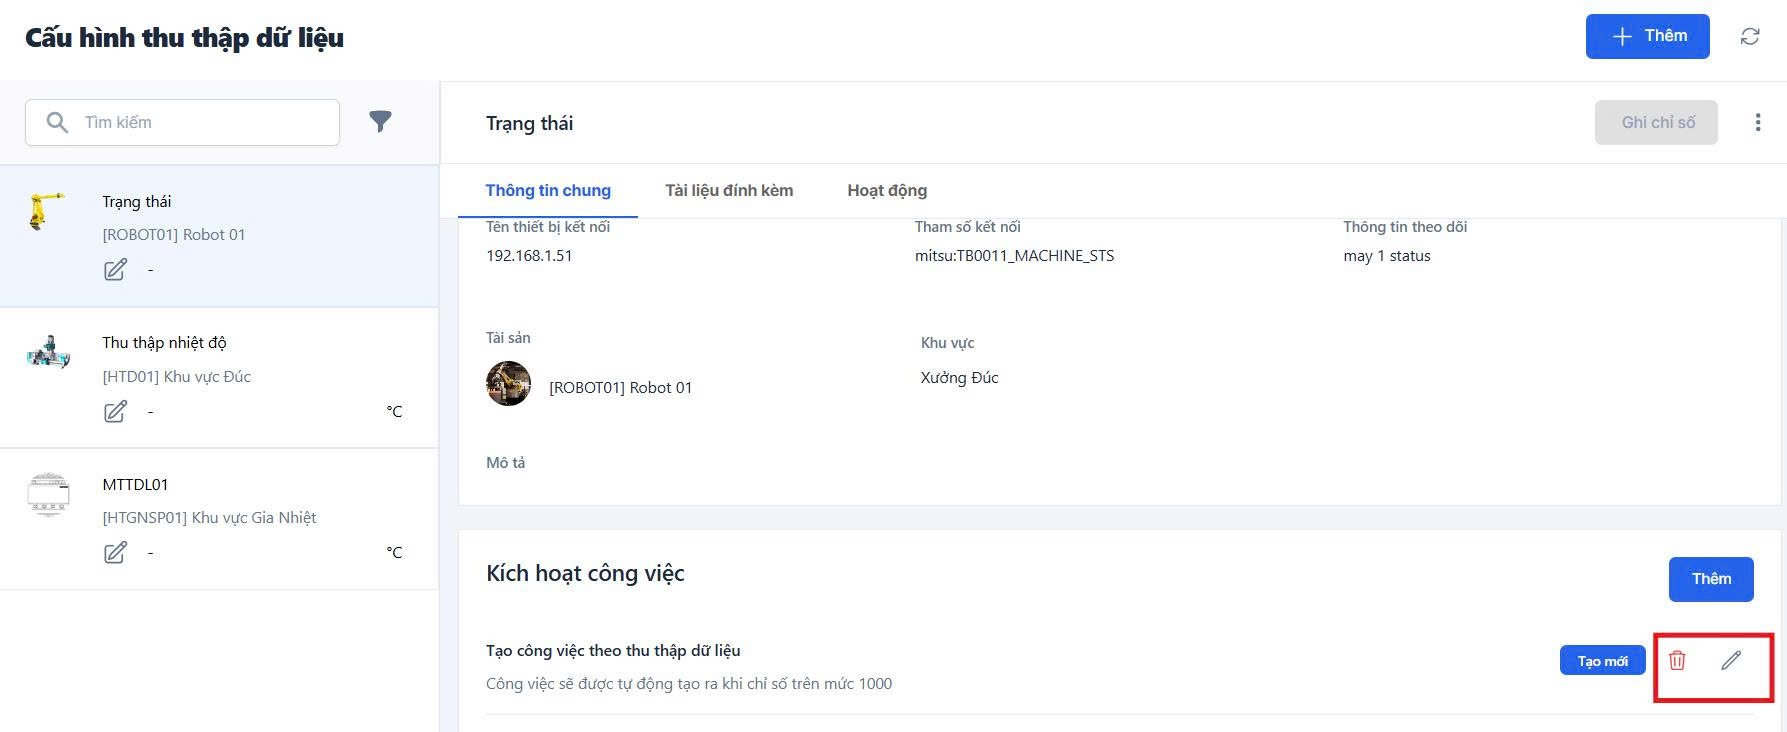Open the Hoạt động tab
Screen dimensions: 1787x732
click(x=887, y=191)
